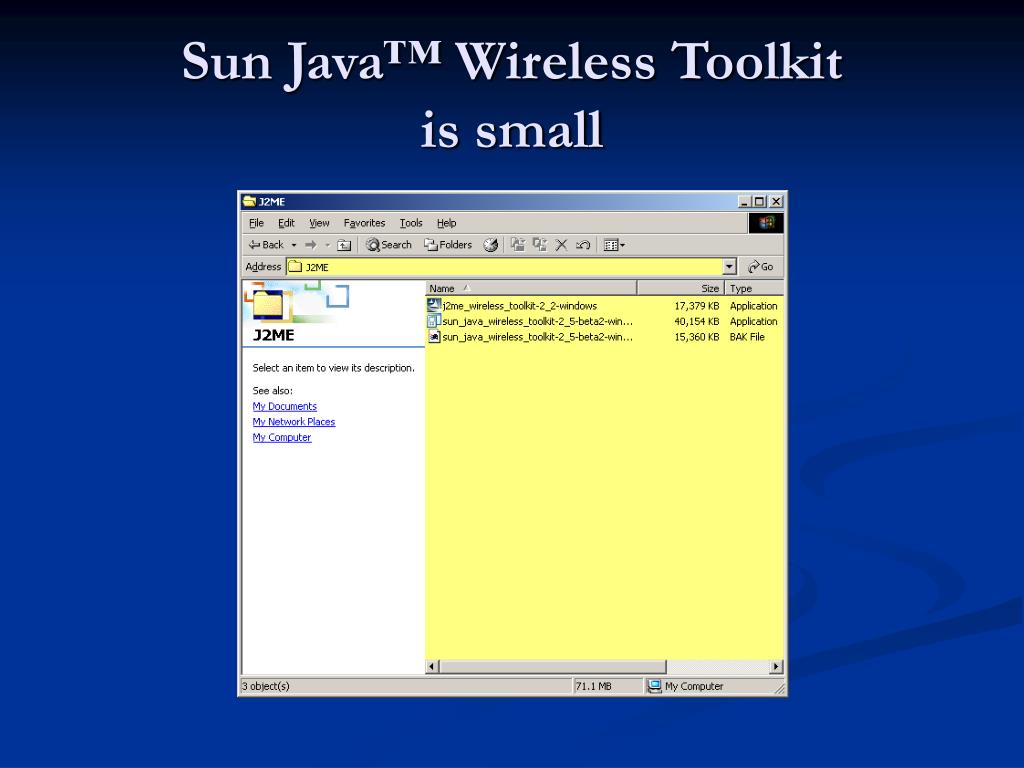Open the Search pane from toolbar
This screenshot has height=768, width=1024.
coord(389,245)
